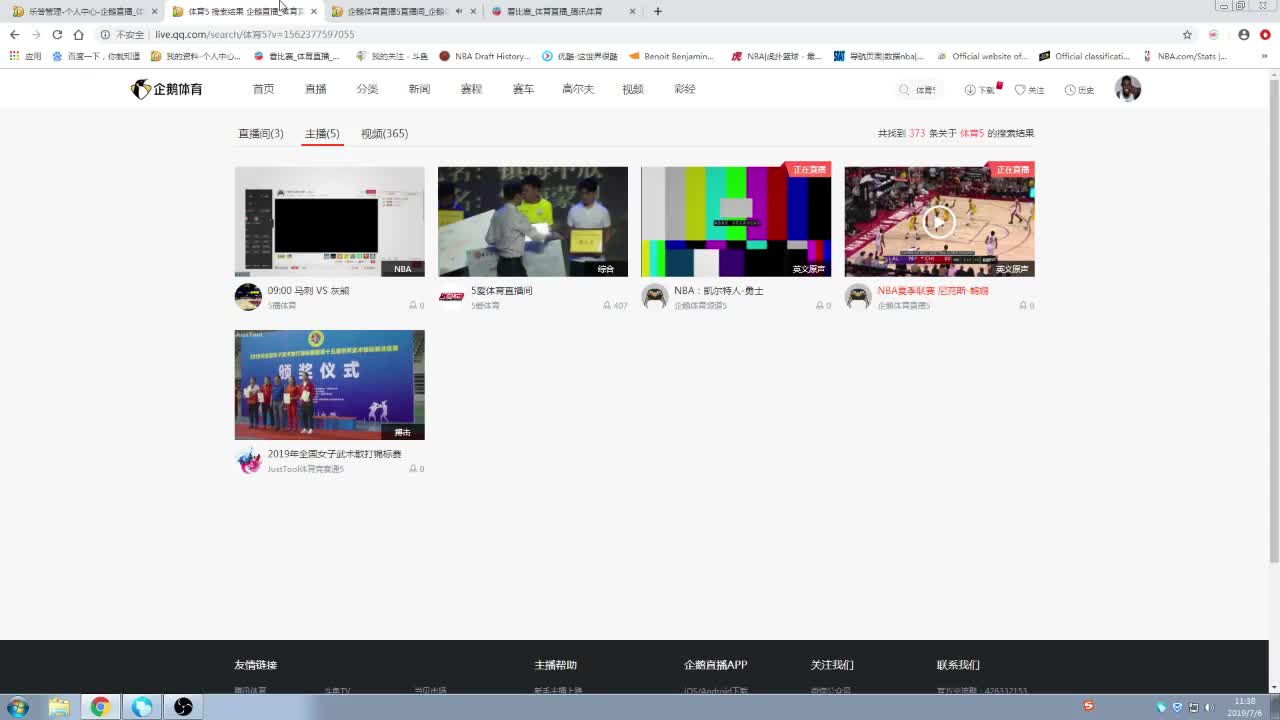
Task: Switch to the 视频(365) results tab
Action: coord(384,134)
